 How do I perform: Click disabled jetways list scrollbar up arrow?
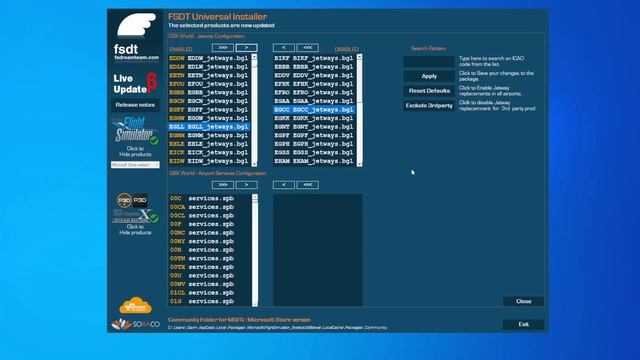360,57
